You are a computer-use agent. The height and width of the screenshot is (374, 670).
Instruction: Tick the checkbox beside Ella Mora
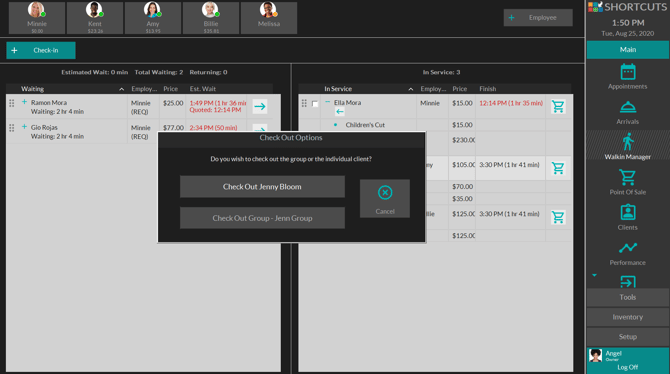(x=315, y=104)
